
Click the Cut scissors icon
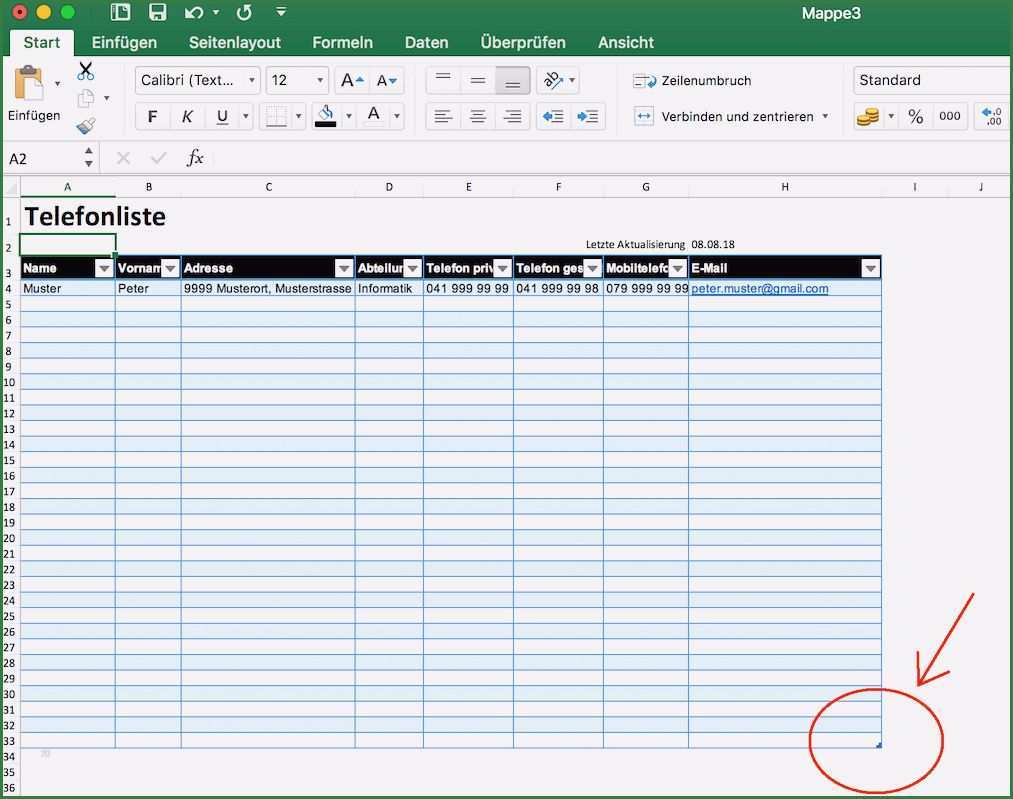tap(86, 71)
